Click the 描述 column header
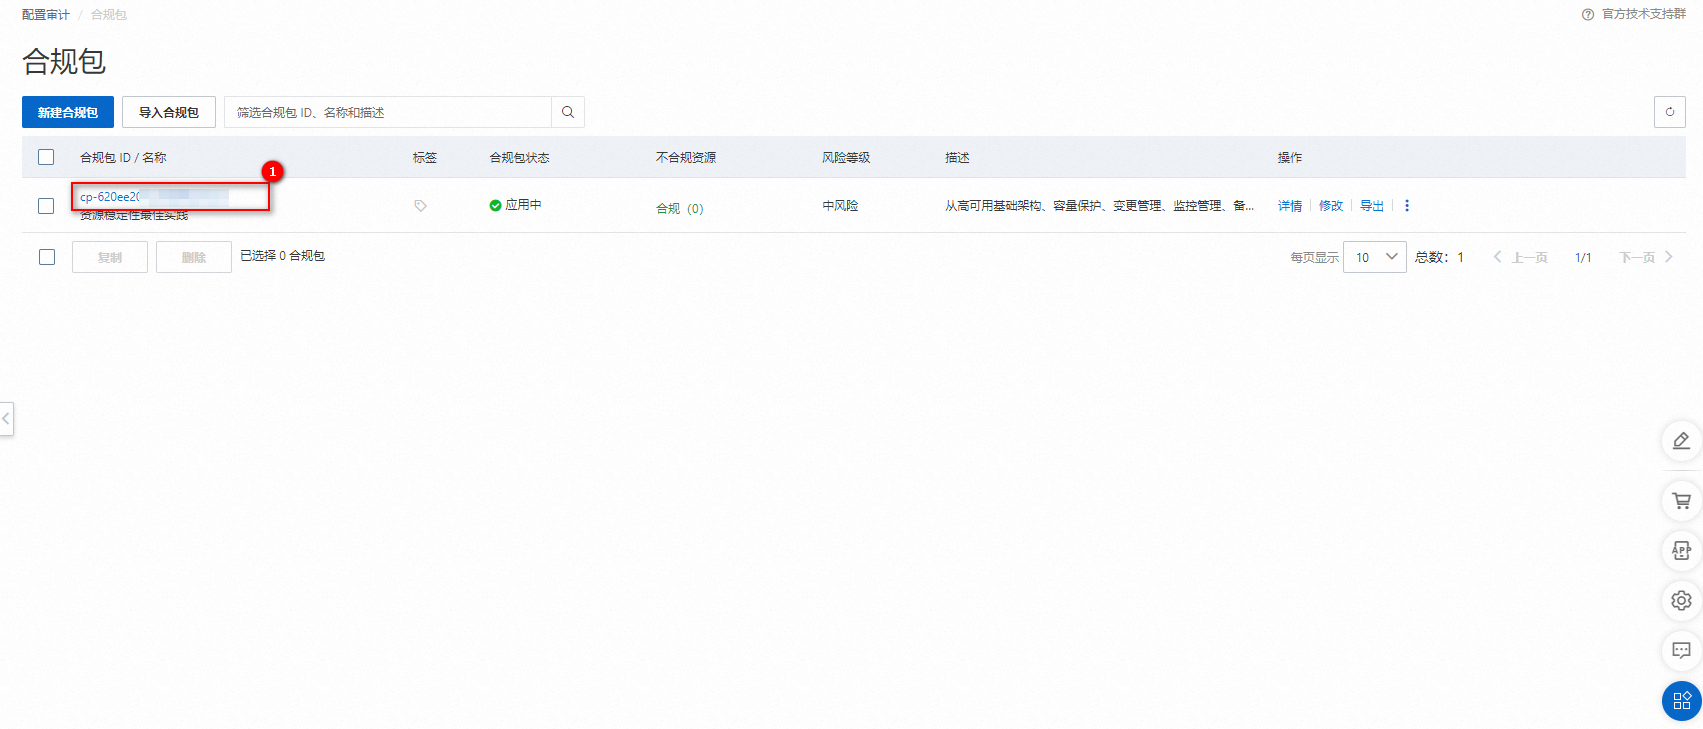The width and height of the screenshot is (1703, 729). [957, 157]
